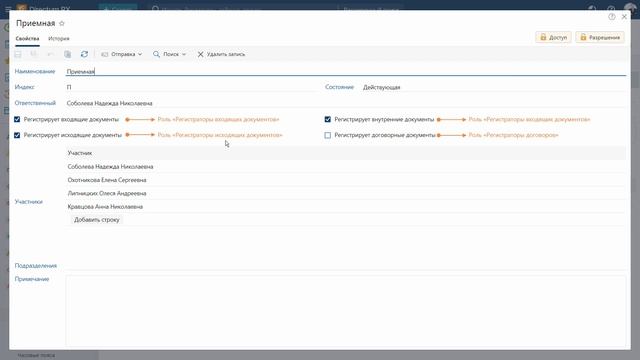The height and width of the screenshot is (360, 640).
Task: Uncheck Регистрирует исходящие документы
Action: pyautogui.click(x=17, y=135)
